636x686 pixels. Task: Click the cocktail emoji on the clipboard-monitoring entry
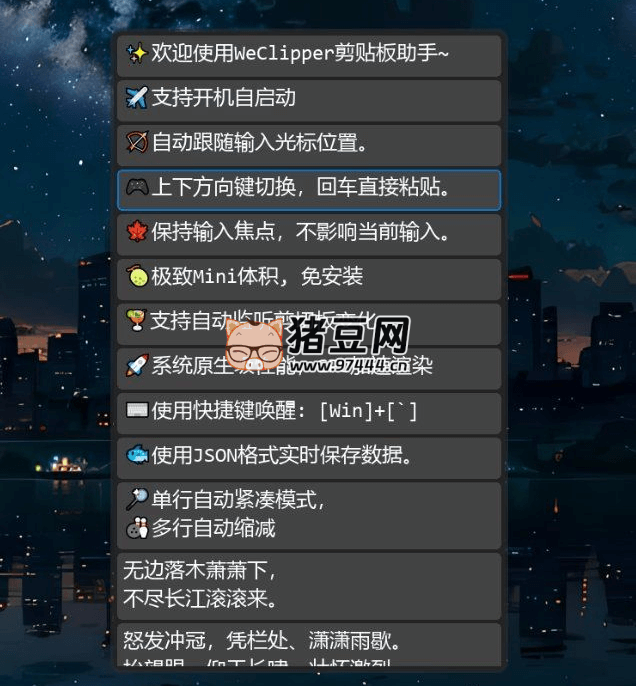coord(136,320)
